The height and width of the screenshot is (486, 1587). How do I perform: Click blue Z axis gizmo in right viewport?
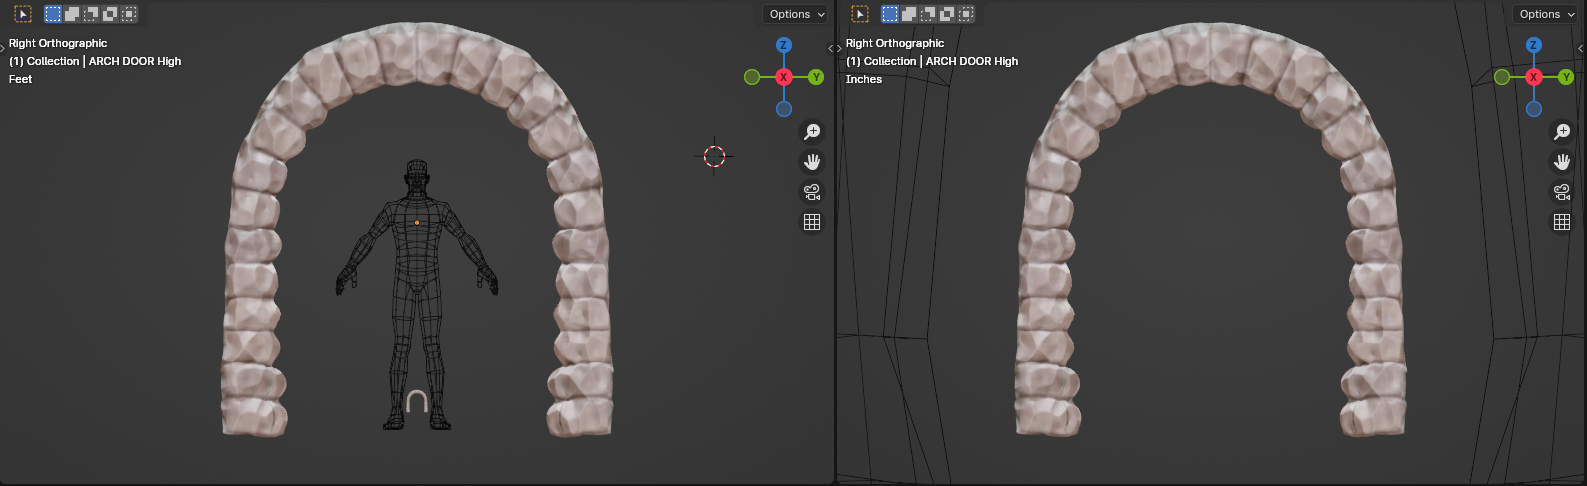tap(1534, 45)
